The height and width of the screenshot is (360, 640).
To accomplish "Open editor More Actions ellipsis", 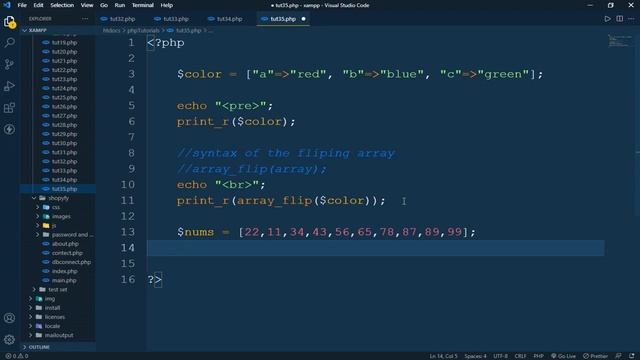I will pos(631,19).
